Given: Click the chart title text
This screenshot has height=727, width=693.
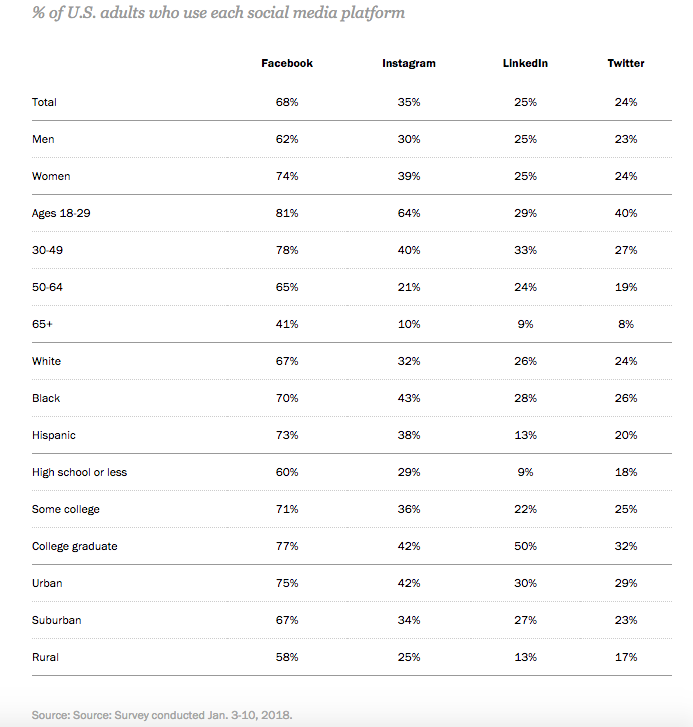Looking at the screenshot, I should click(218, 13).
